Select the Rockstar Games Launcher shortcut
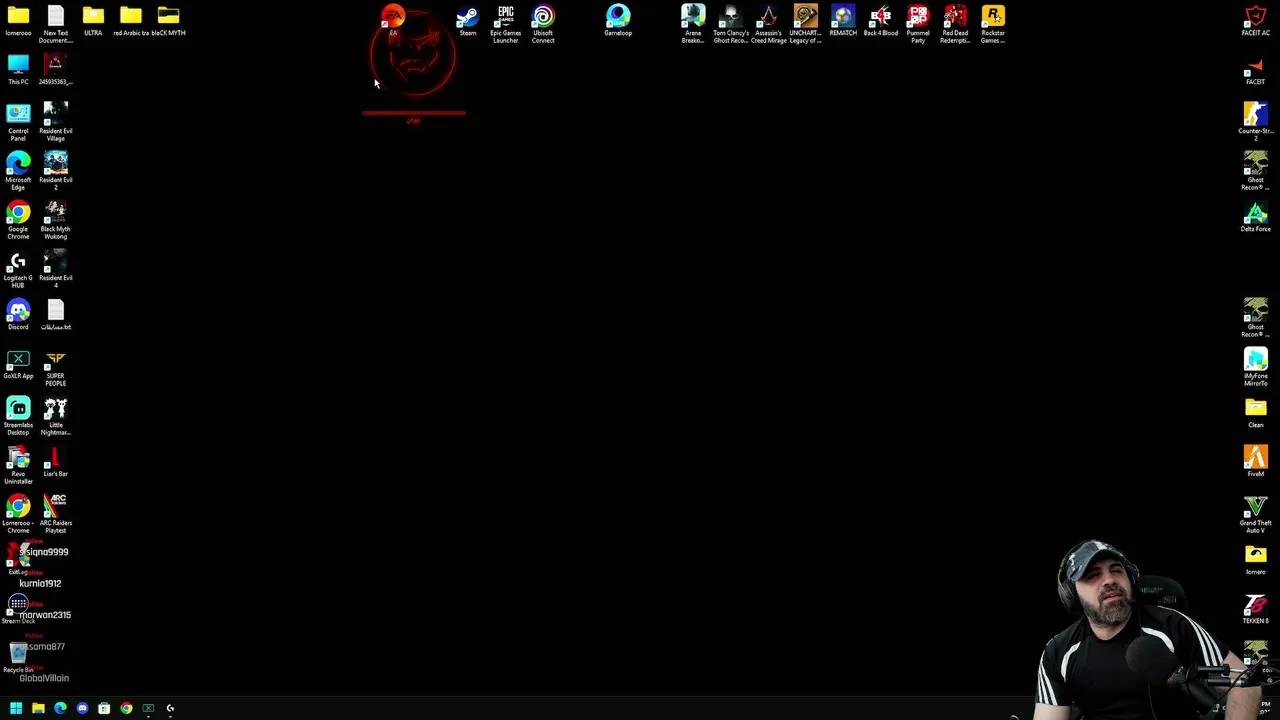This screenshot has height=720, width=1280. [x=993, y=24]
